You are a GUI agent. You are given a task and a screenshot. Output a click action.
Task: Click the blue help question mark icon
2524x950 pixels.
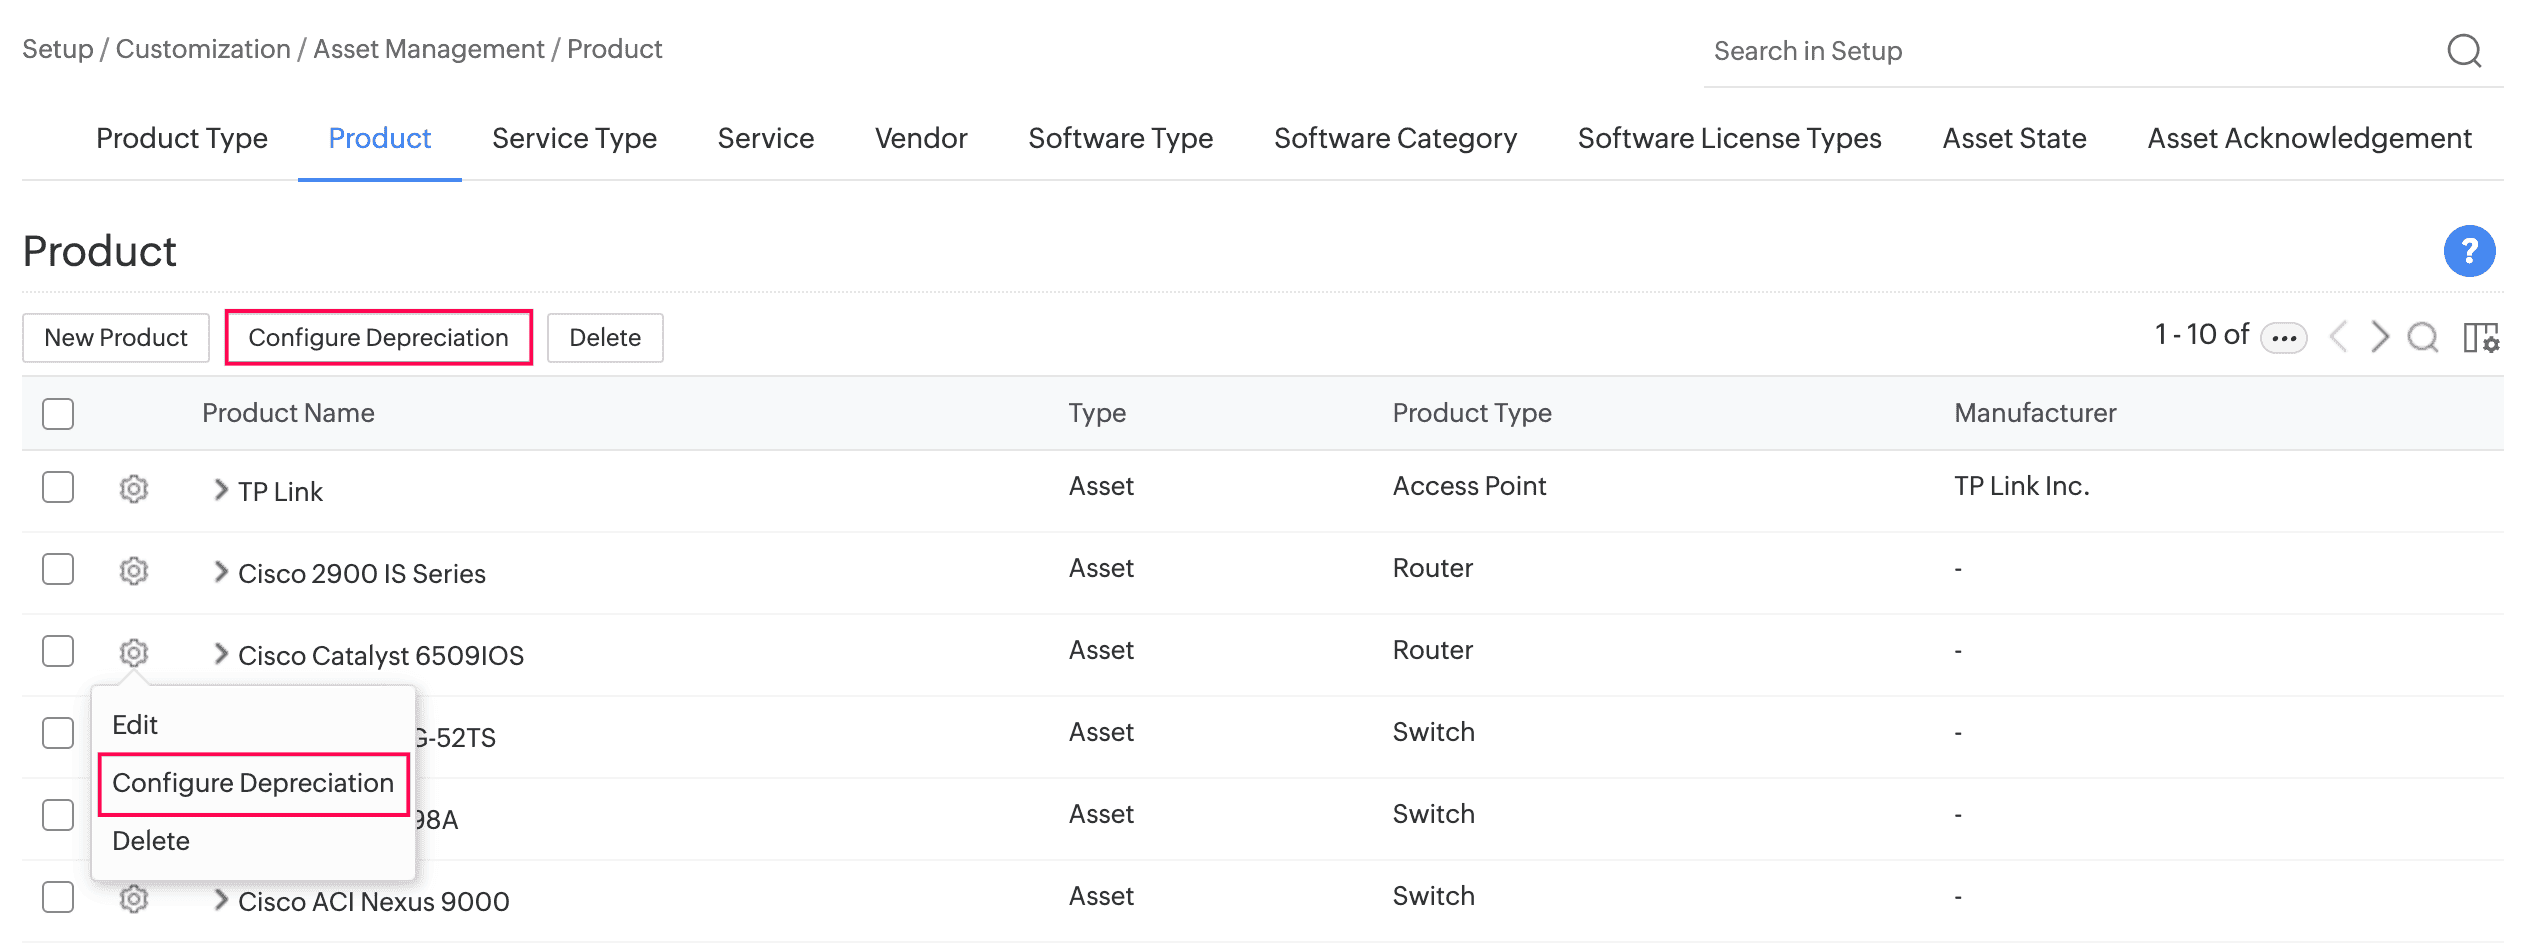[2468, 250]
